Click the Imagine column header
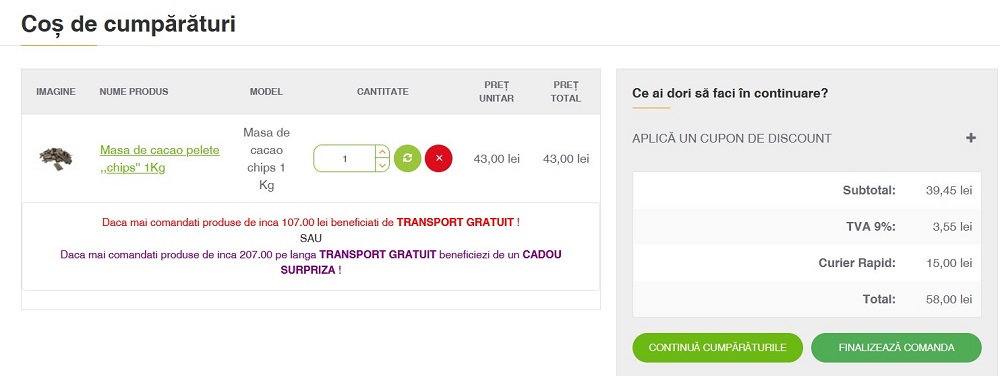The image size is (1000, 376). pos(55,91)
